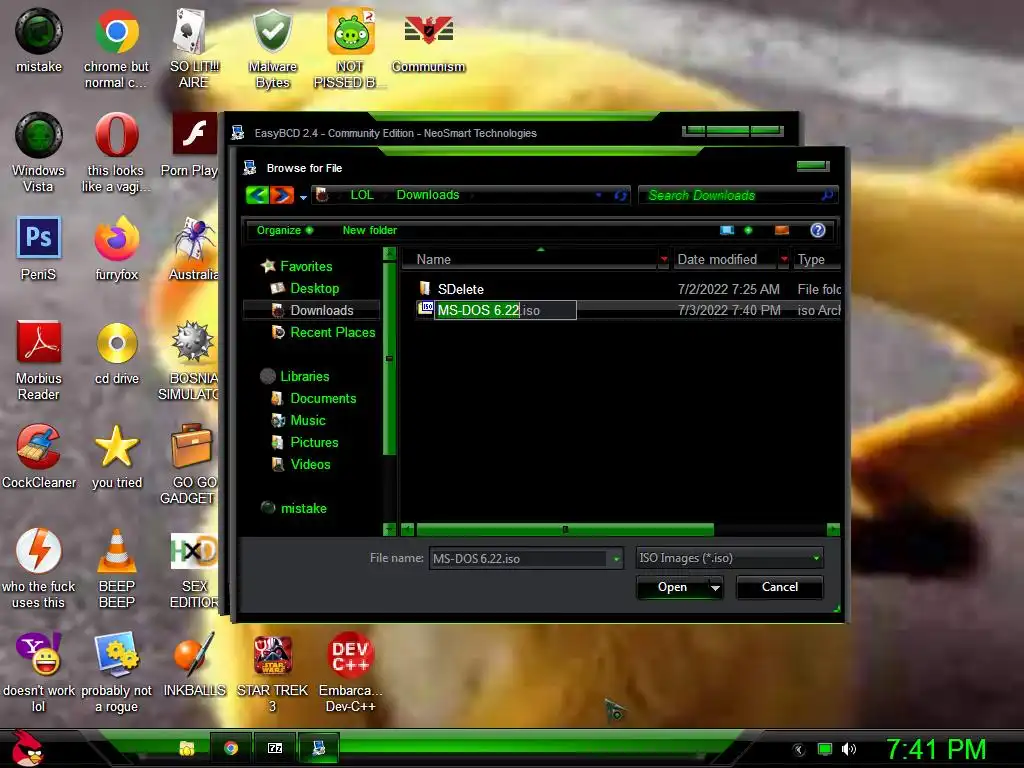Launch the 'INKBALLS' desktop icon
This screenshot has width=1024, height=768.
point(194,664)
